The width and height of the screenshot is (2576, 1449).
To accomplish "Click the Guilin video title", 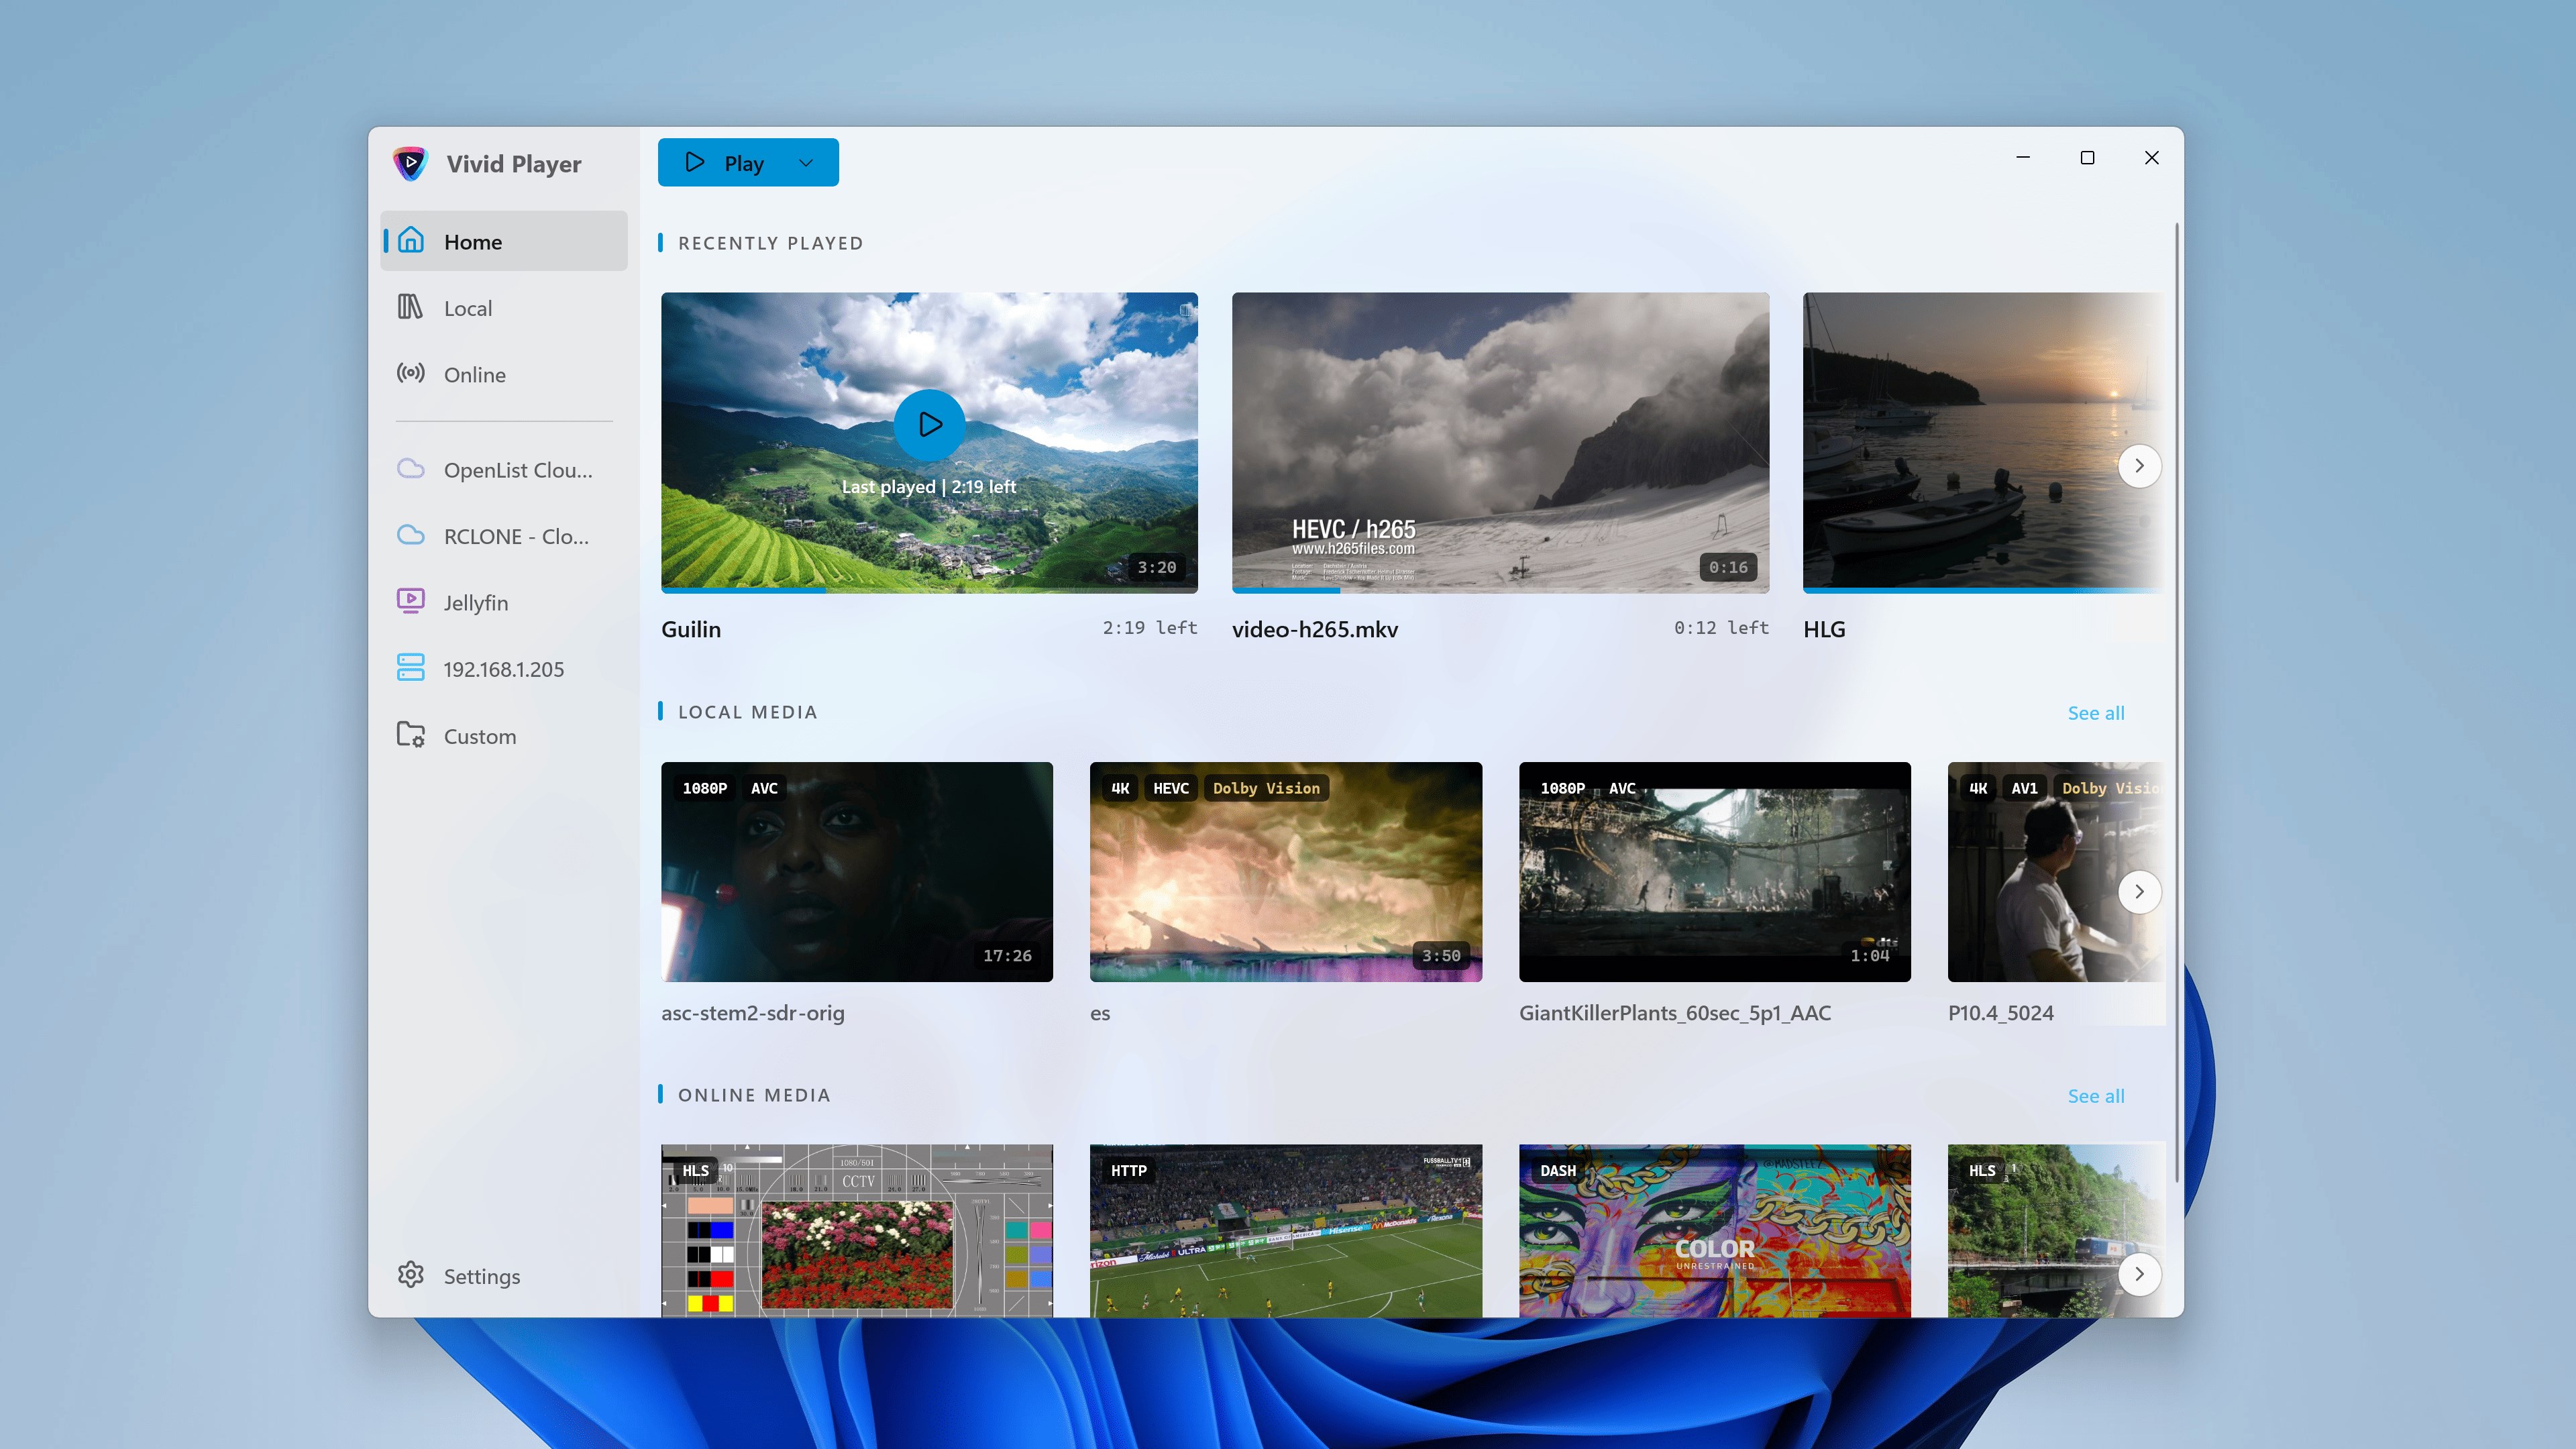I will 691,629.
